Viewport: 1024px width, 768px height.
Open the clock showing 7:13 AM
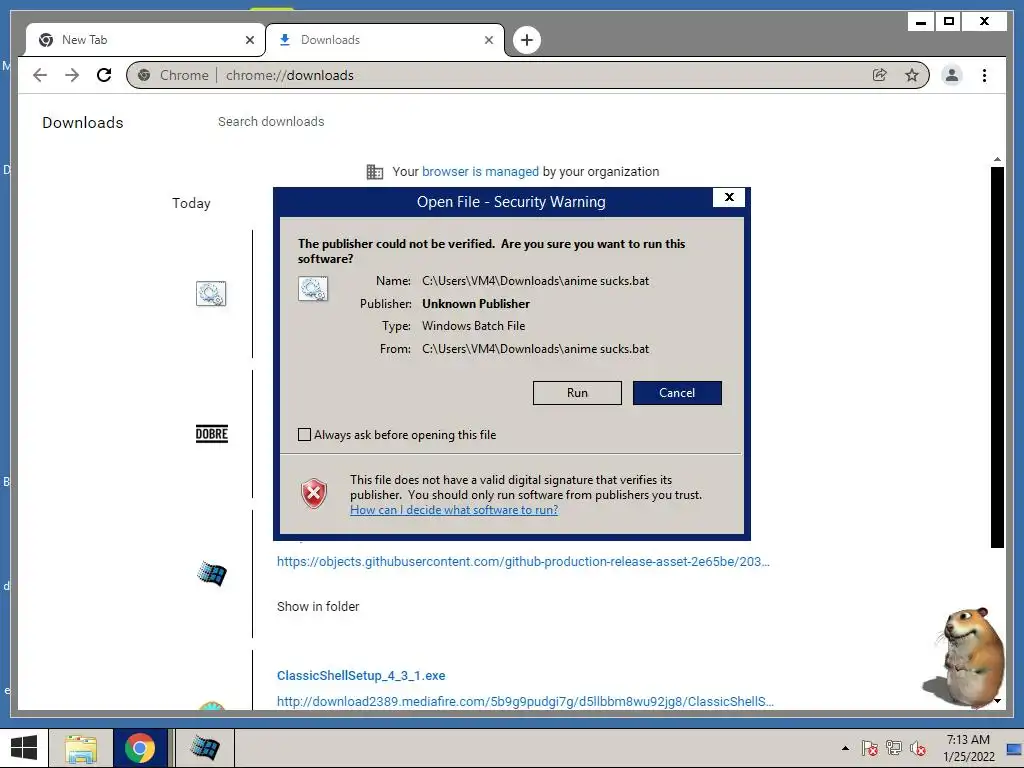[968, 748]
